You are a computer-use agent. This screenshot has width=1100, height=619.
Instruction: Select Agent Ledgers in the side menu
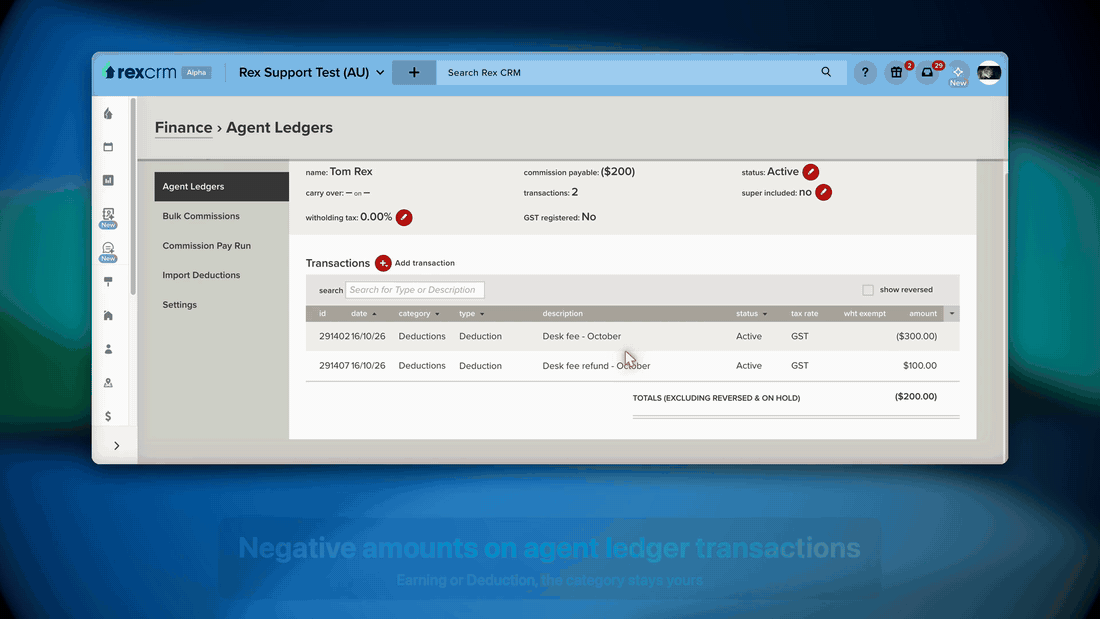(x=222, y=187)
